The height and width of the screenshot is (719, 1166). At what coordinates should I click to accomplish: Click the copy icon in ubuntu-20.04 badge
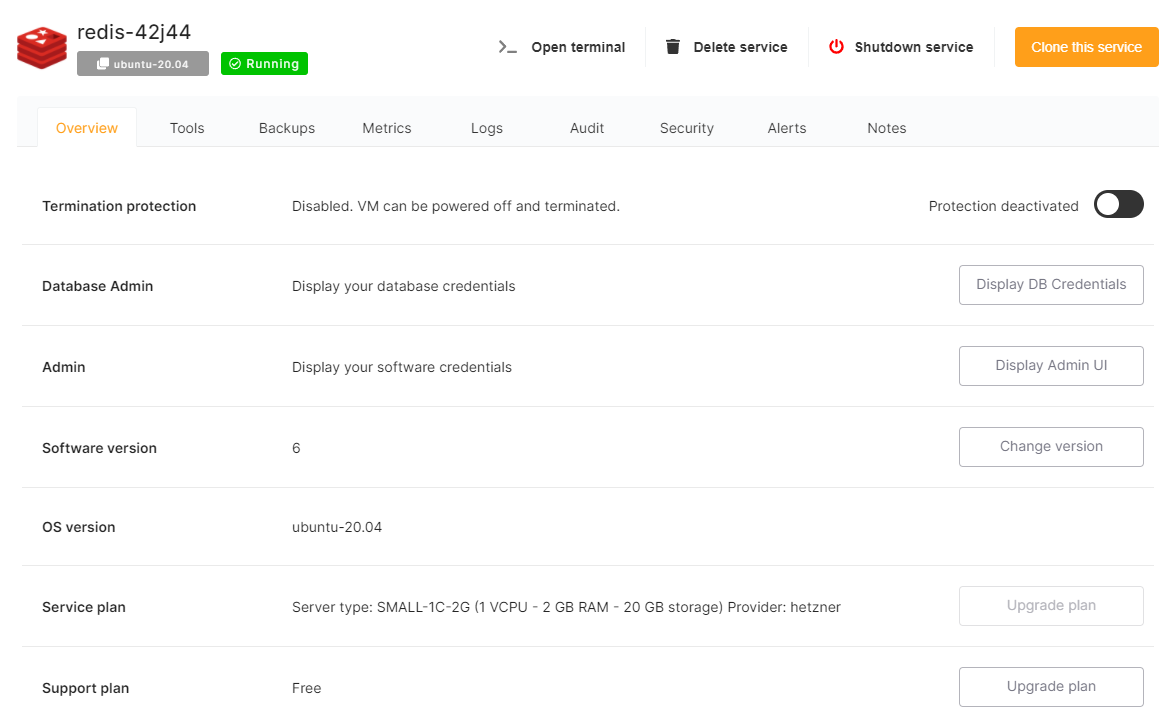(102, 64)
